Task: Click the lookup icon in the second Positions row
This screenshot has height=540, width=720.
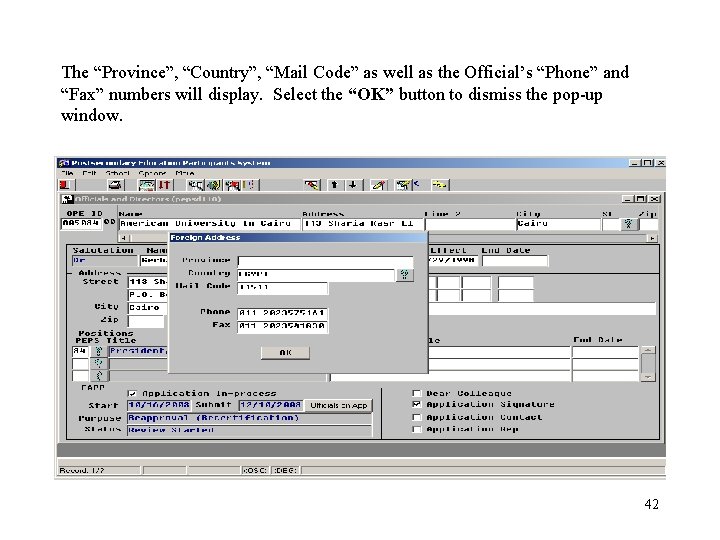Action: pos(98,364)
